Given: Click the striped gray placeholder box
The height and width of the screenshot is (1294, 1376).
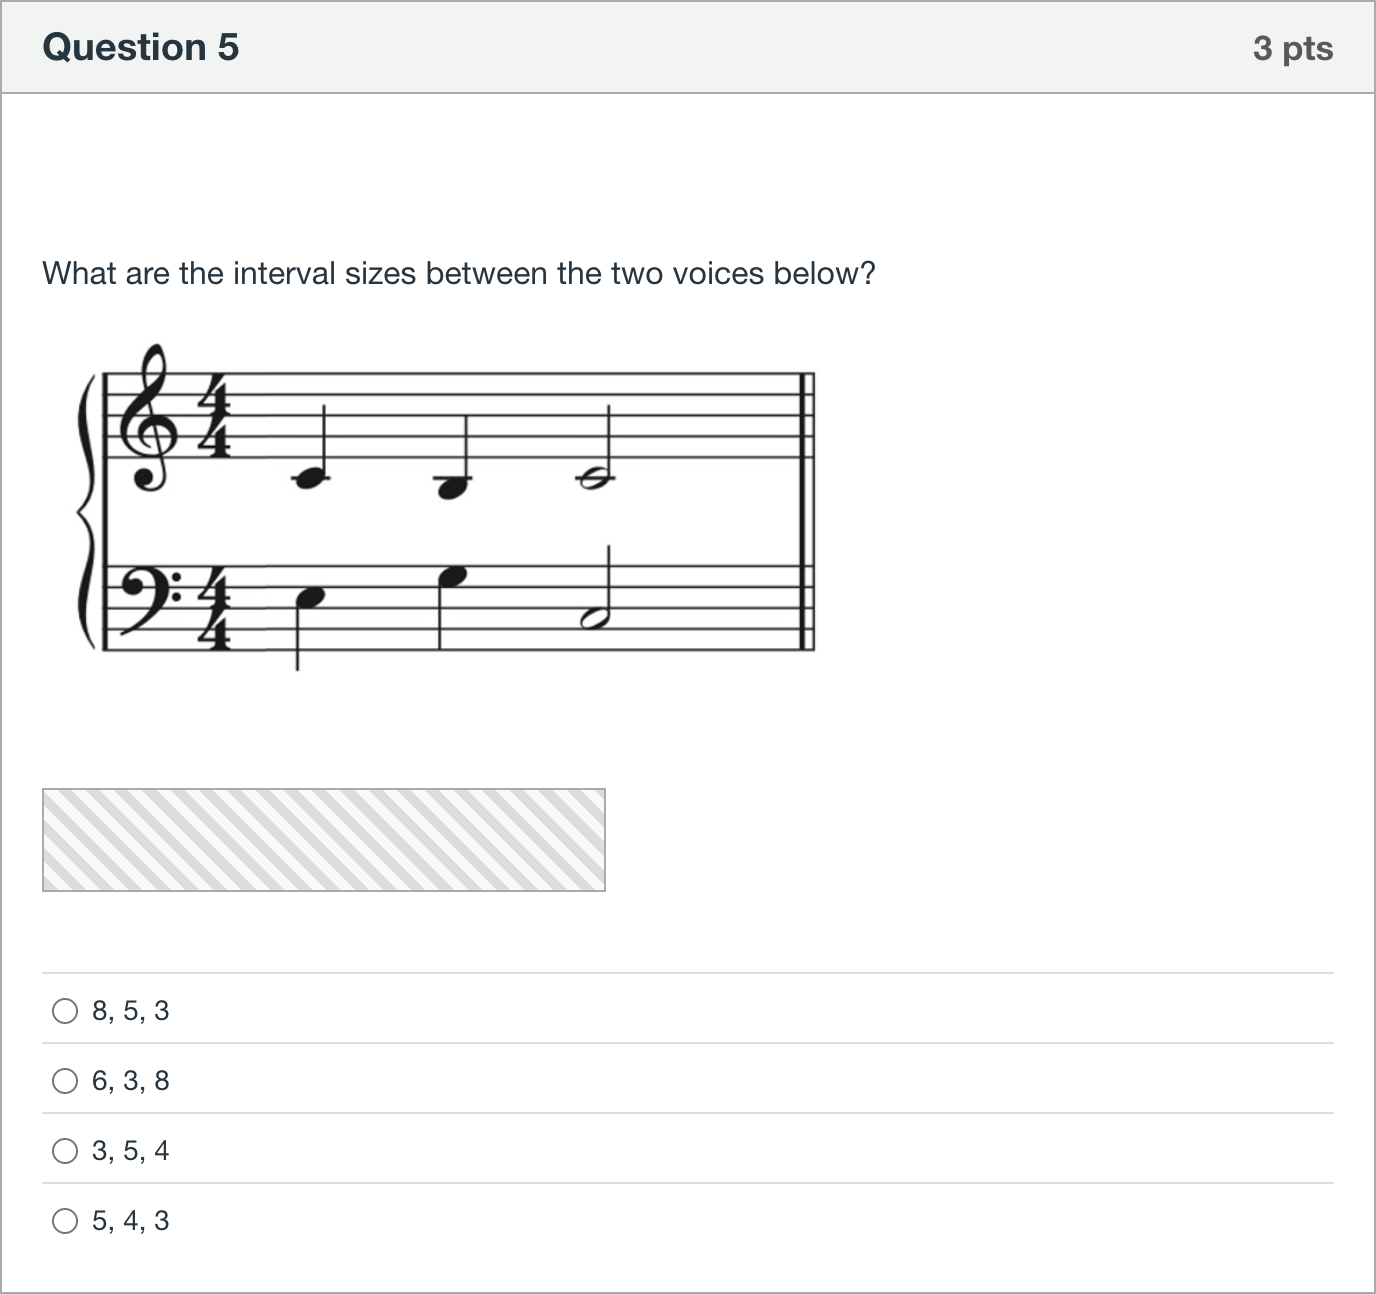Looking at the screenshot, I should coord(324,840).
